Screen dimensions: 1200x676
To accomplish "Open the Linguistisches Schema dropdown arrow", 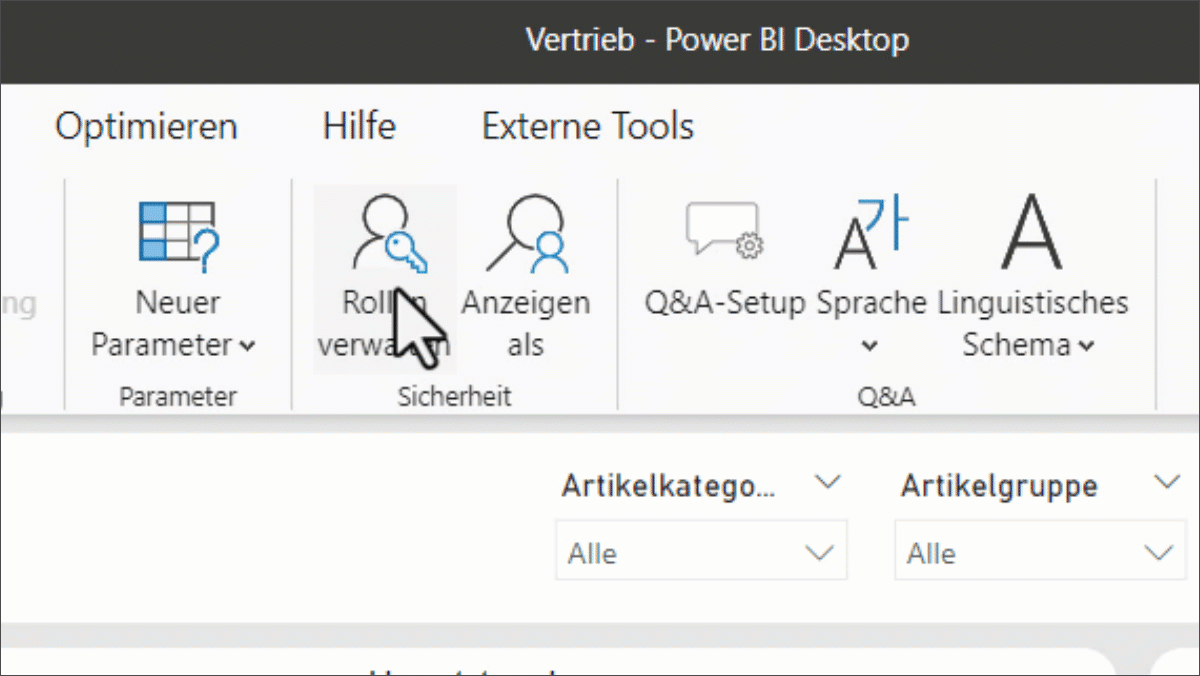I will pos(1086,347).
